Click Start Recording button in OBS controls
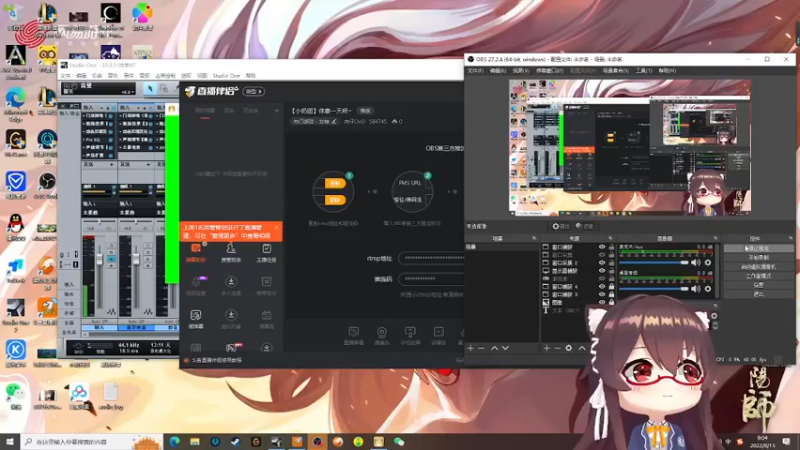The image size is (800, 450). (758, 258)
